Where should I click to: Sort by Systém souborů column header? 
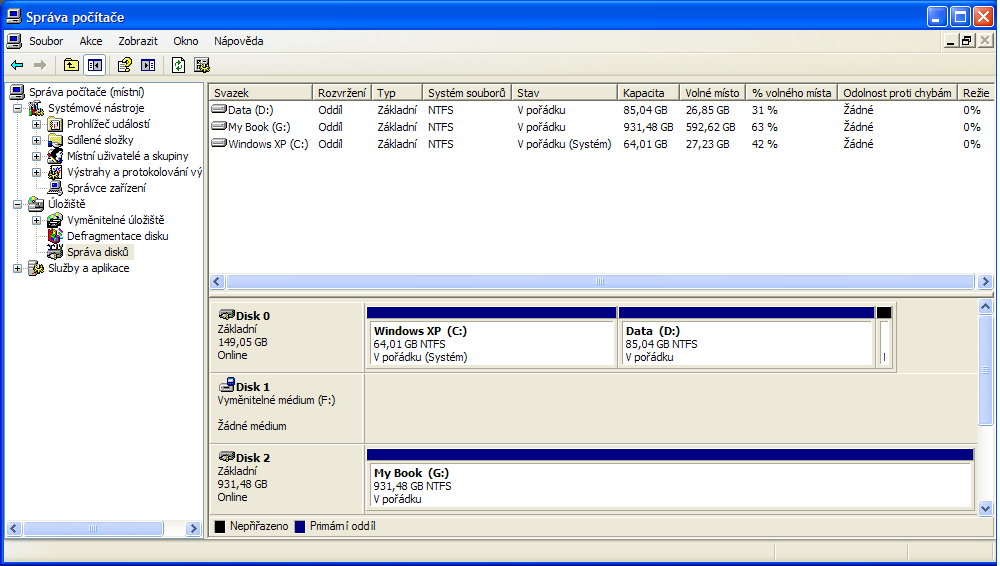click(x=467, y=93)
